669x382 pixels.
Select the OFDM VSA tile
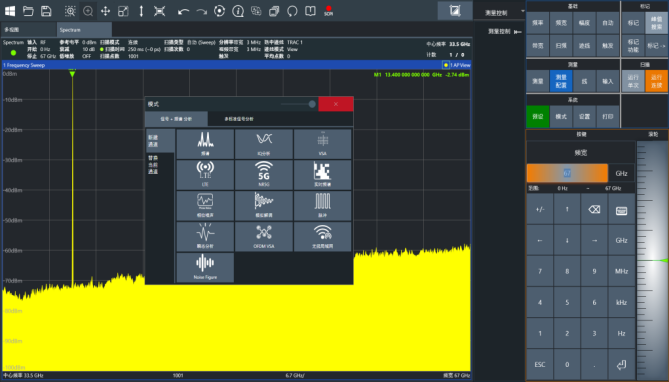pos(264,236)
